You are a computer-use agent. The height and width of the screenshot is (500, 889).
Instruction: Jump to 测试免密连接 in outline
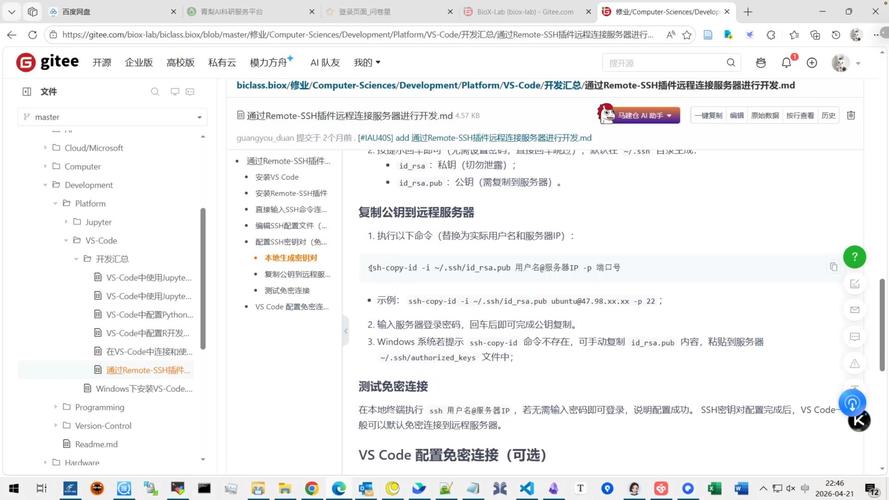coord(287,290)
